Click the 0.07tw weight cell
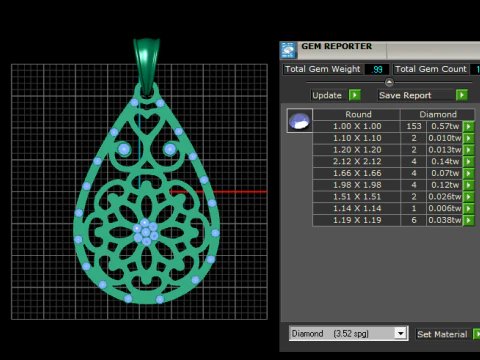Image resolution: width=480 pixels, height=360 pixels. (445, 173)
